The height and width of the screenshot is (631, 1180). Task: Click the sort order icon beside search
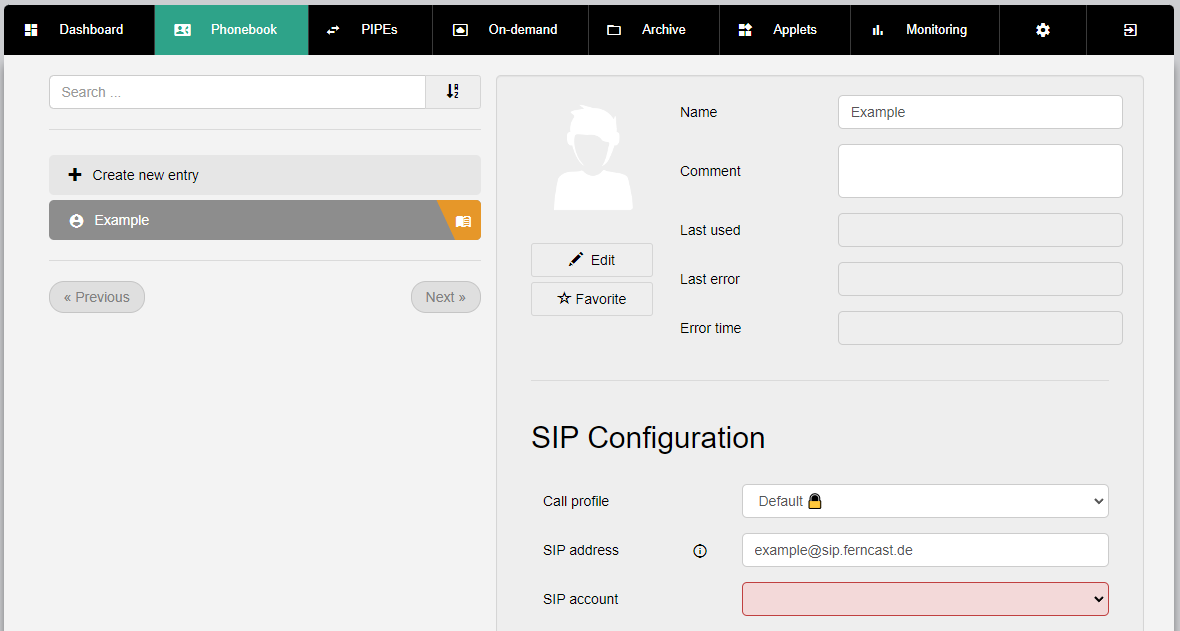click(453, 92)
